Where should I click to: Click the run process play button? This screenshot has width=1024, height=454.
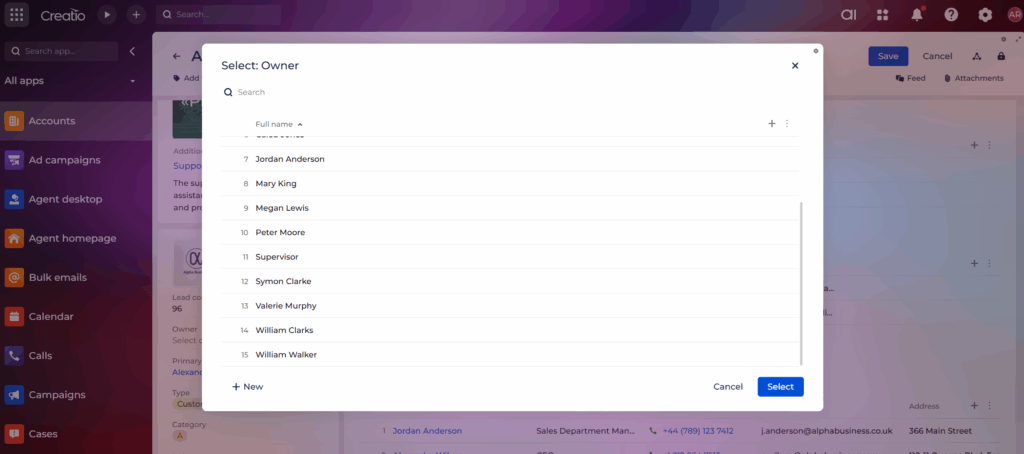[x=107, y=15]
